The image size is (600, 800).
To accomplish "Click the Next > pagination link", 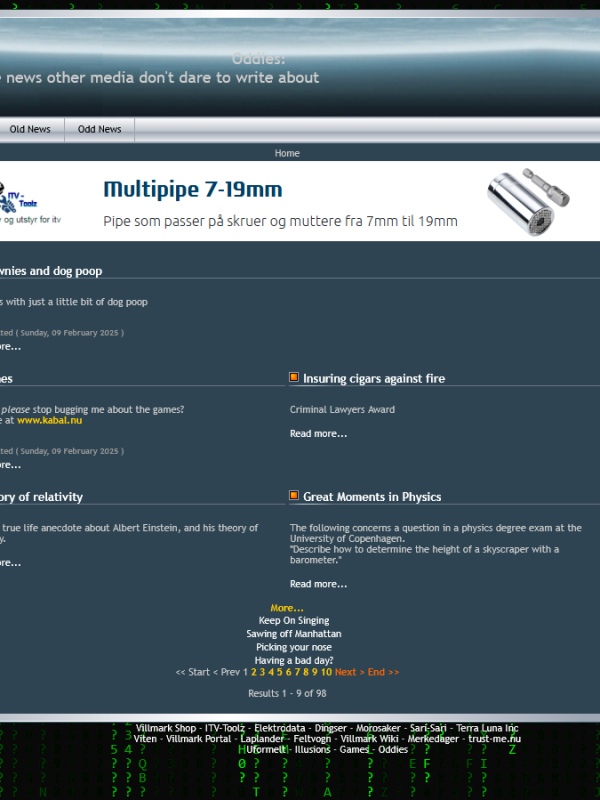I will 349,672.
